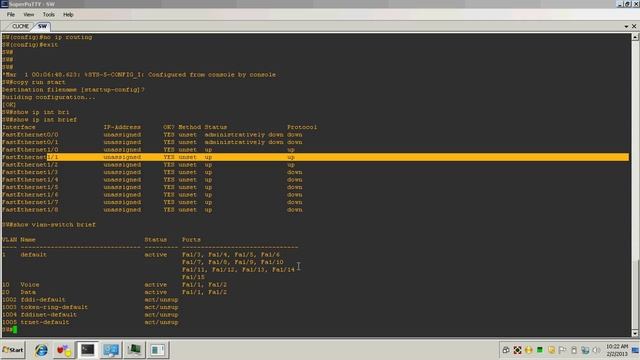Open the green network computer taskbar icon
The height and width of the screenshot is (360, 640).
coord(134,350)
